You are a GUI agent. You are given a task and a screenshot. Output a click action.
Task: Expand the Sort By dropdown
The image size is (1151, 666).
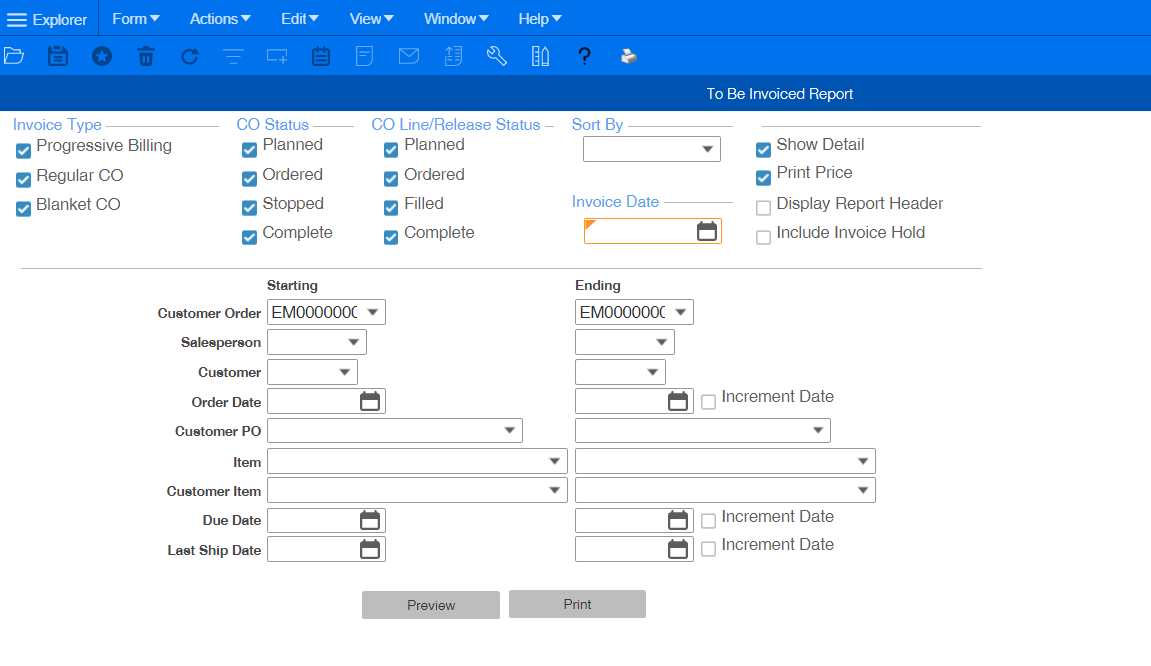coord(708,149)
